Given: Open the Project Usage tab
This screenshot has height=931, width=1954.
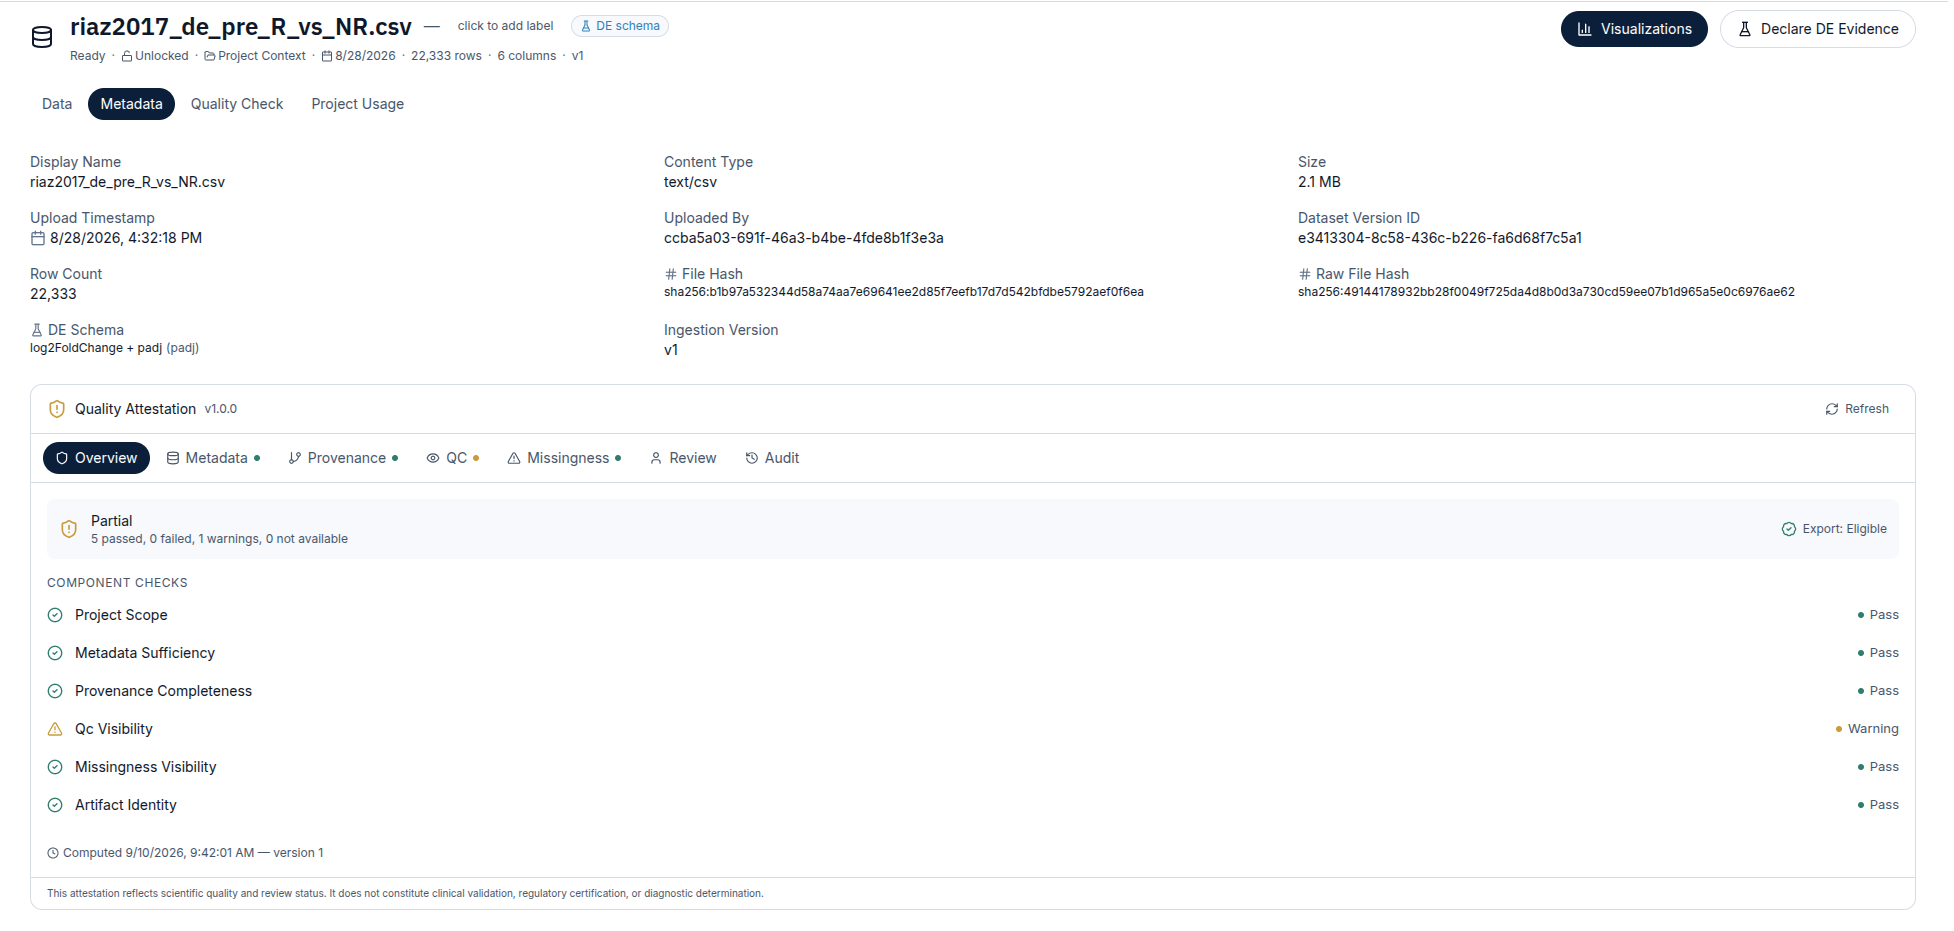Looking at the screenshot, I should (x=357, y=104).
